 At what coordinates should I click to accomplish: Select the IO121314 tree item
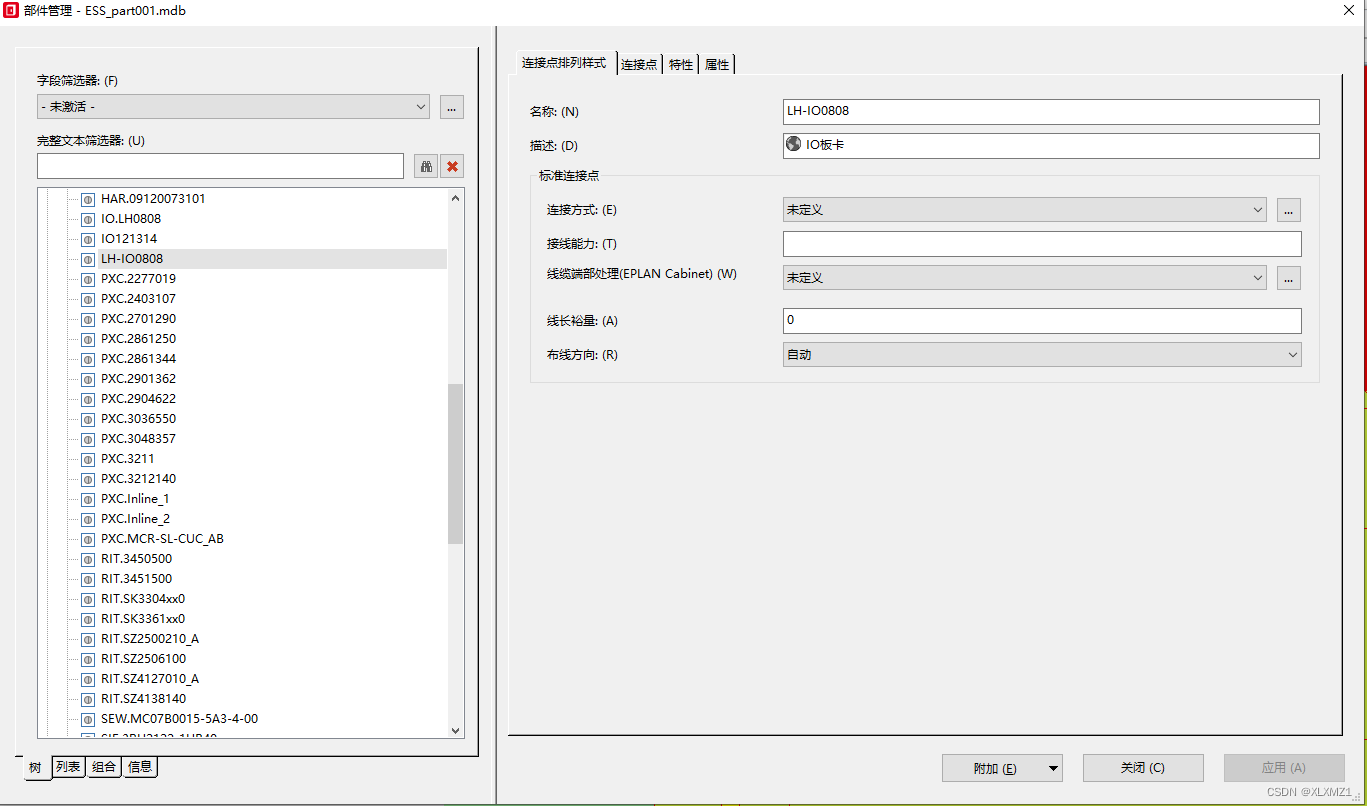tap(129, 239)
